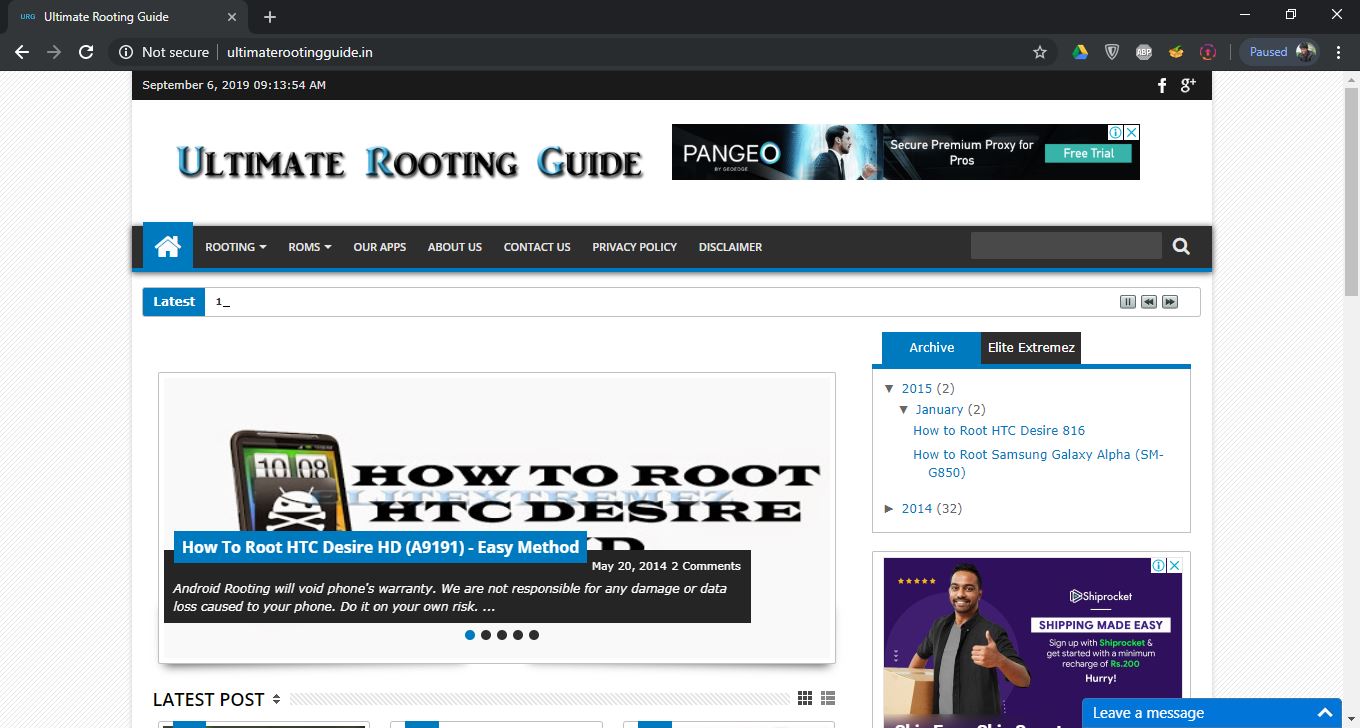Select the first blue slideshow dot
This screenshot has height=728, width=1360.
[x=470, y=635]
